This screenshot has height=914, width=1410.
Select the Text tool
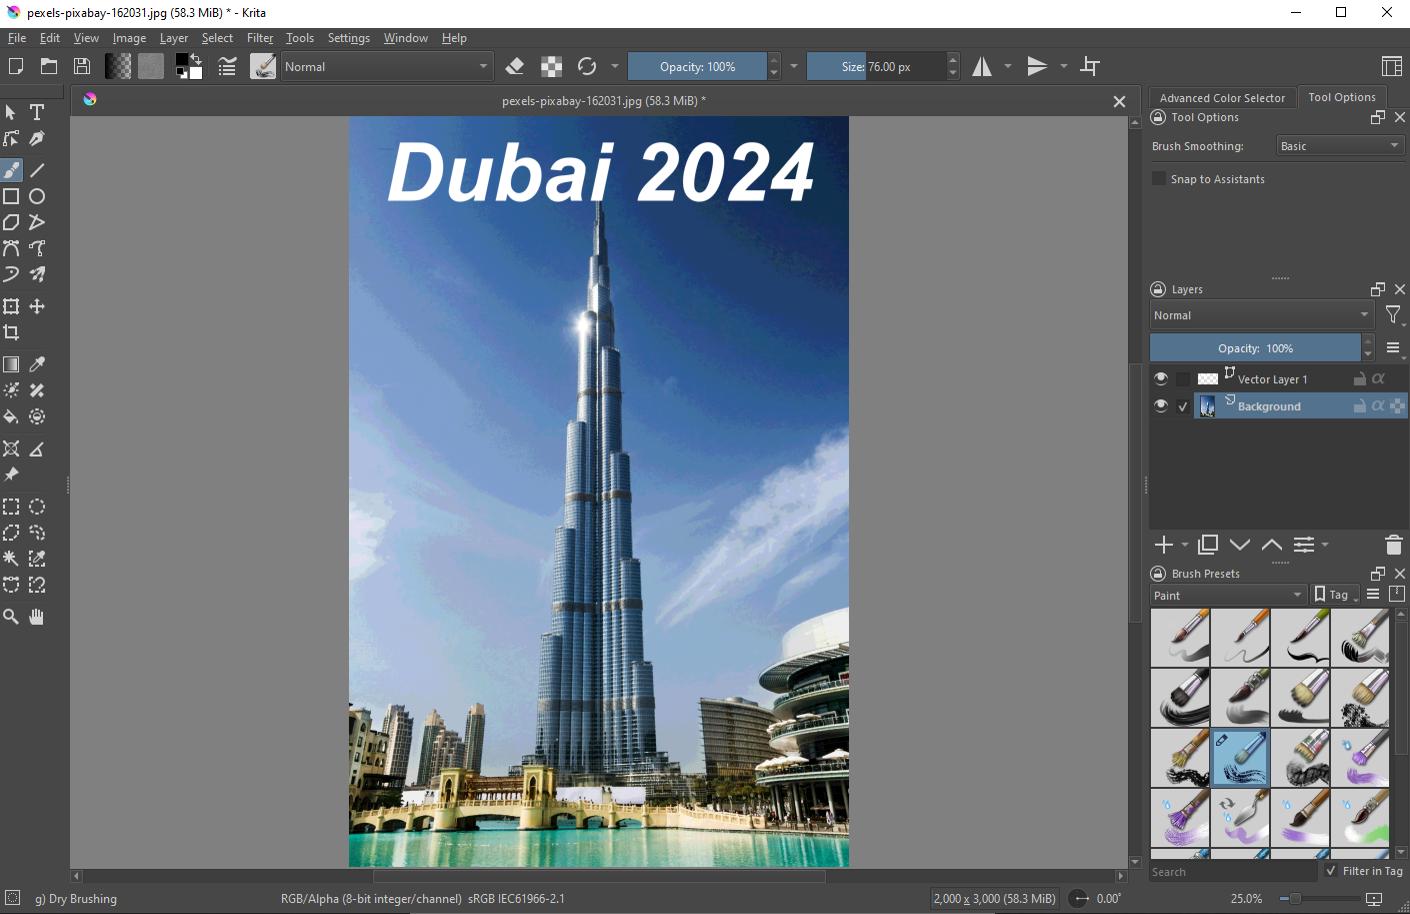click(x=37, y=112)
